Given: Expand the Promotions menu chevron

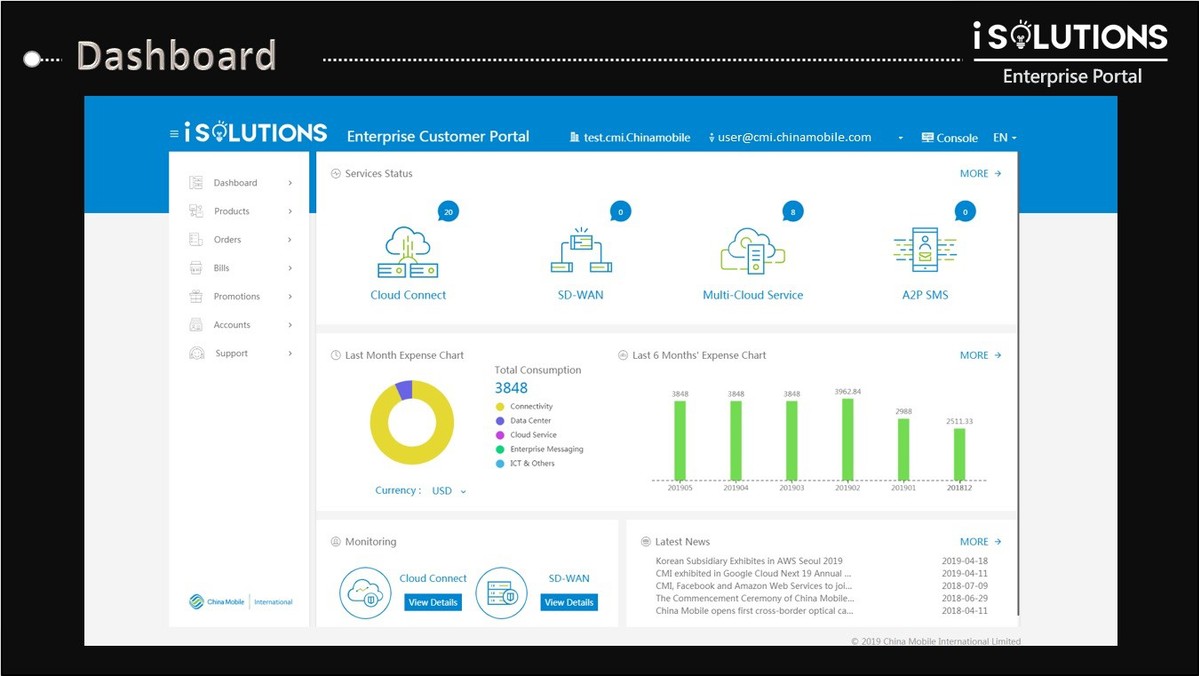Looking at the screenshot, I should point(291,296).
